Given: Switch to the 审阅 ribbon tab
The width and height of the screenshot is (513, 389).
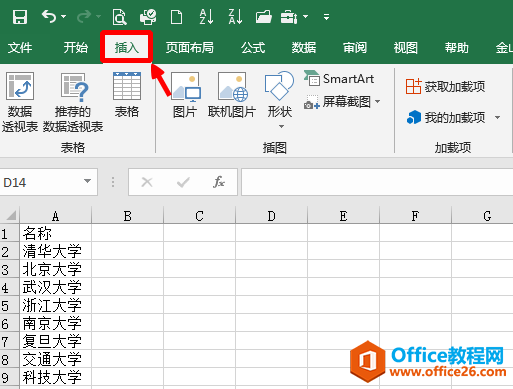Looking at the screenshot, I should click(x=355, y=48).
